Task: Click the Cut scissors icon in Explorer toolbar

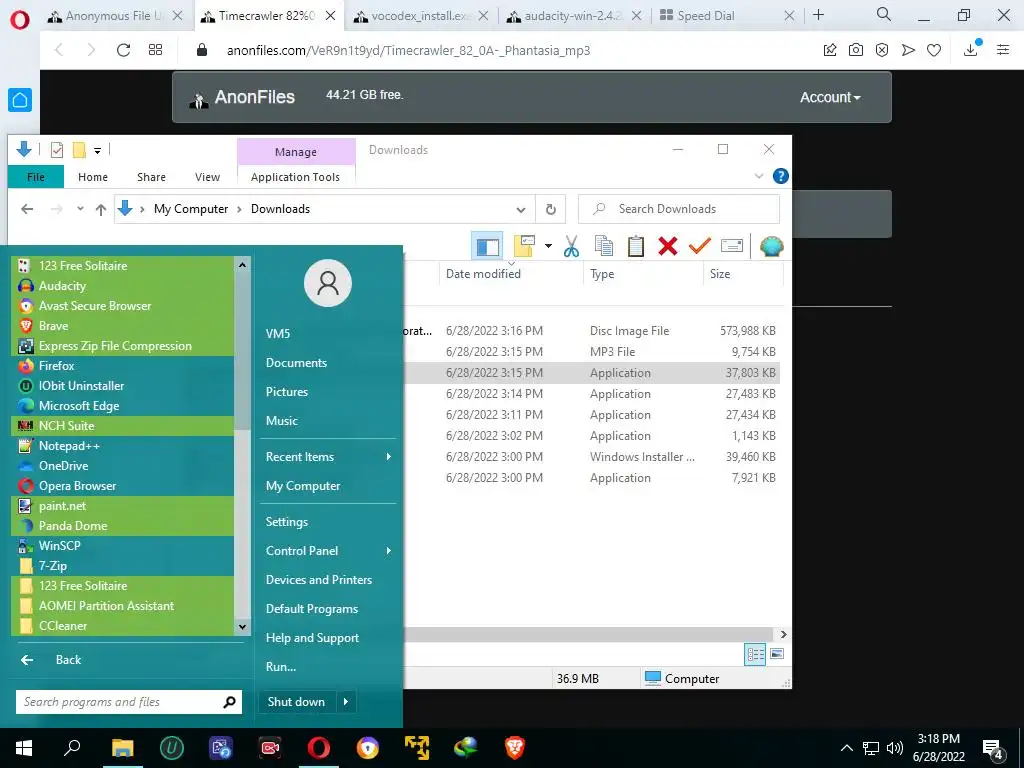Action: pyautogui.click(x=571, y=246)
